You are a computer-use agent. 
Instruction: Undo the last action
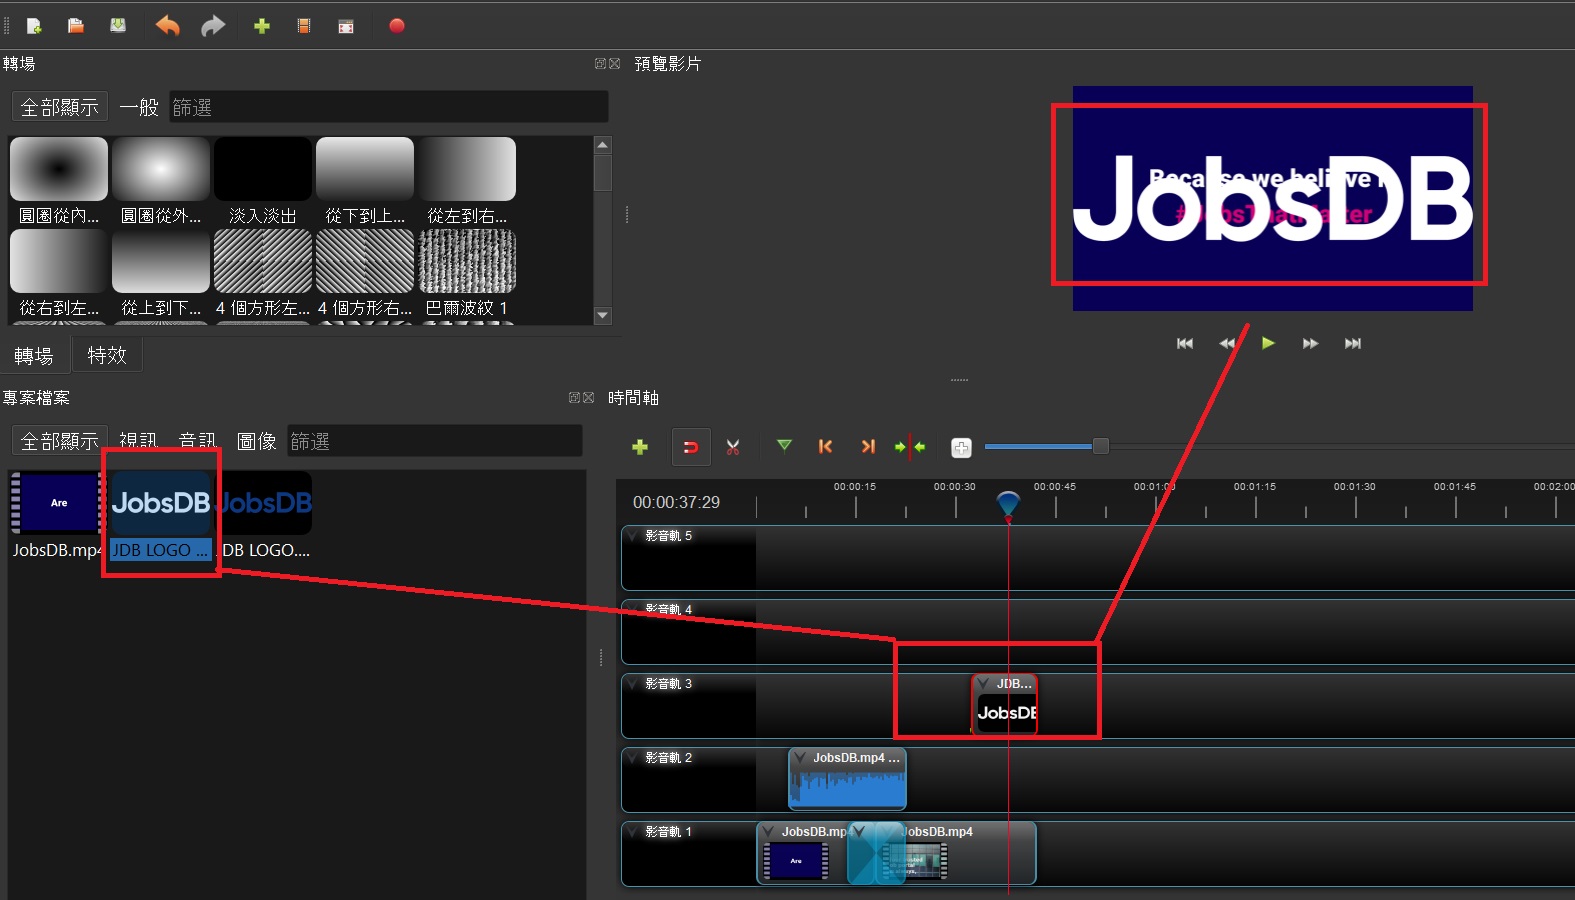pyautogui.click(x=168, y=26)
